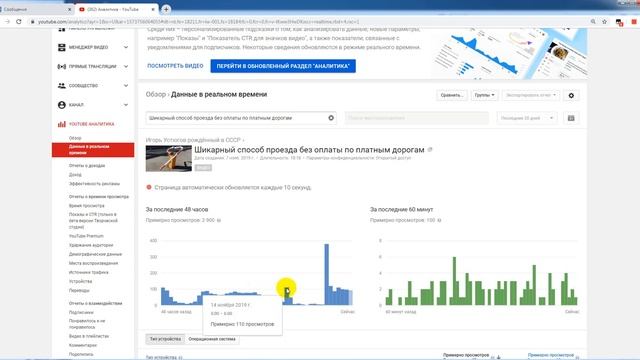Click the channel name breadcrumb above the video
The width and height of the screenshot is (640, 360).
(193, 140)
